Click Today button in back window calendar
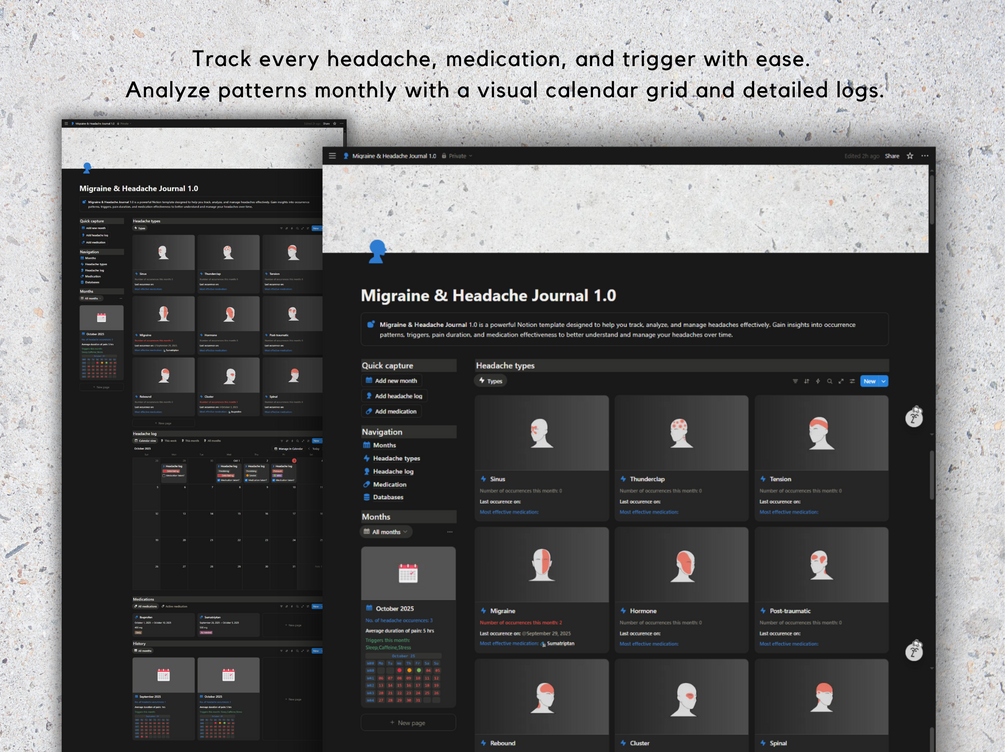 point(315,449)
